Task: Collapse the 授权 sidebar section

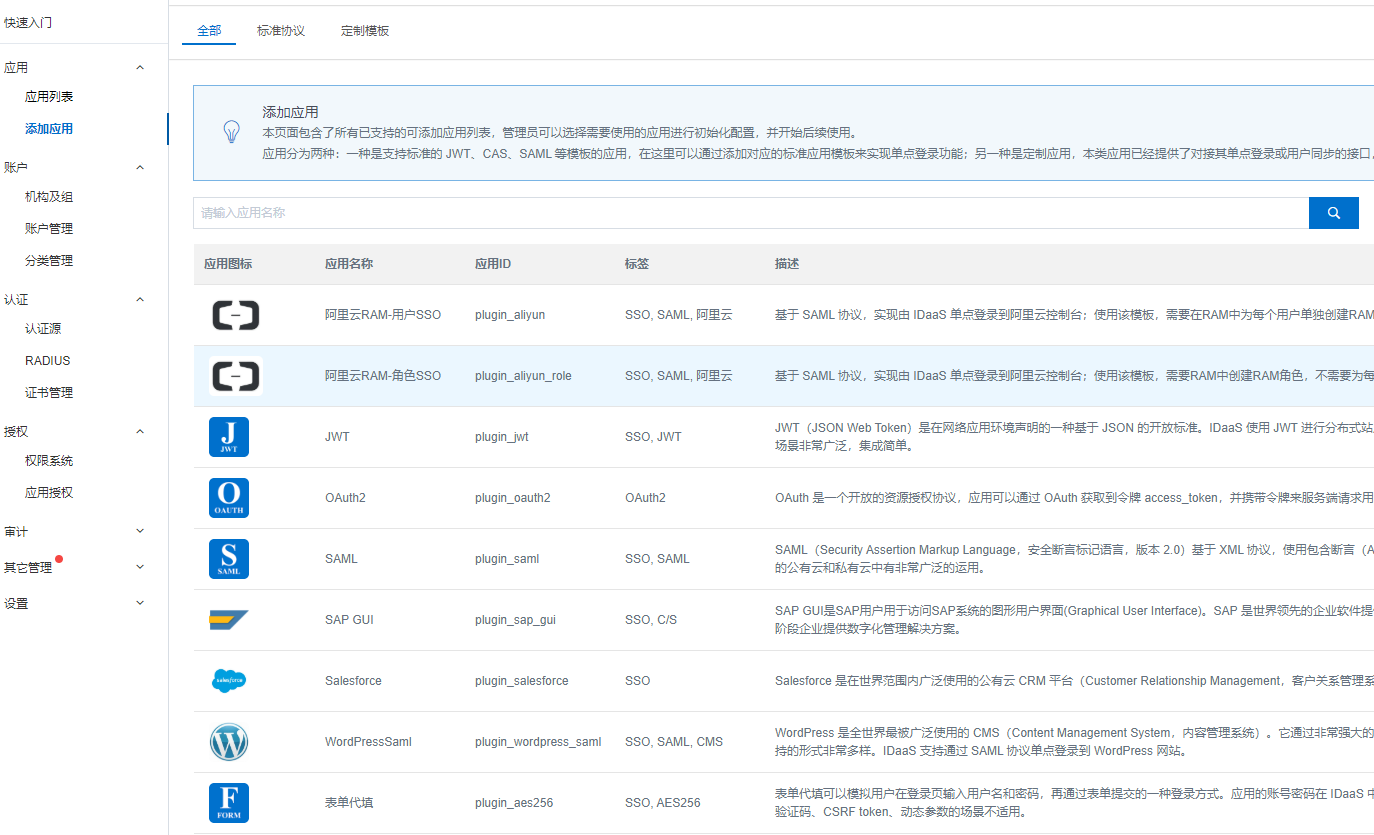Action: pyautogui.click(x=140, y=432)
